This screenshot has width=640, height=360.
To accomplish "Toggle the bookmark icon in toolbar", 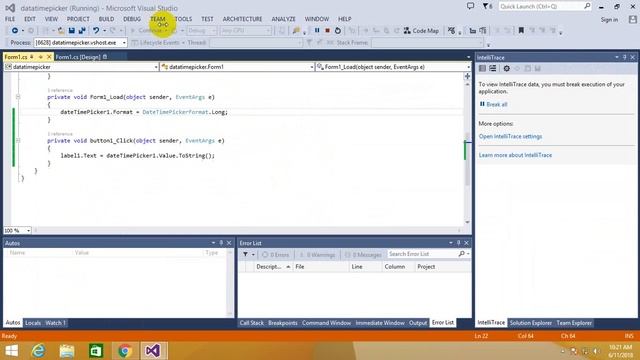I will 521,31.
